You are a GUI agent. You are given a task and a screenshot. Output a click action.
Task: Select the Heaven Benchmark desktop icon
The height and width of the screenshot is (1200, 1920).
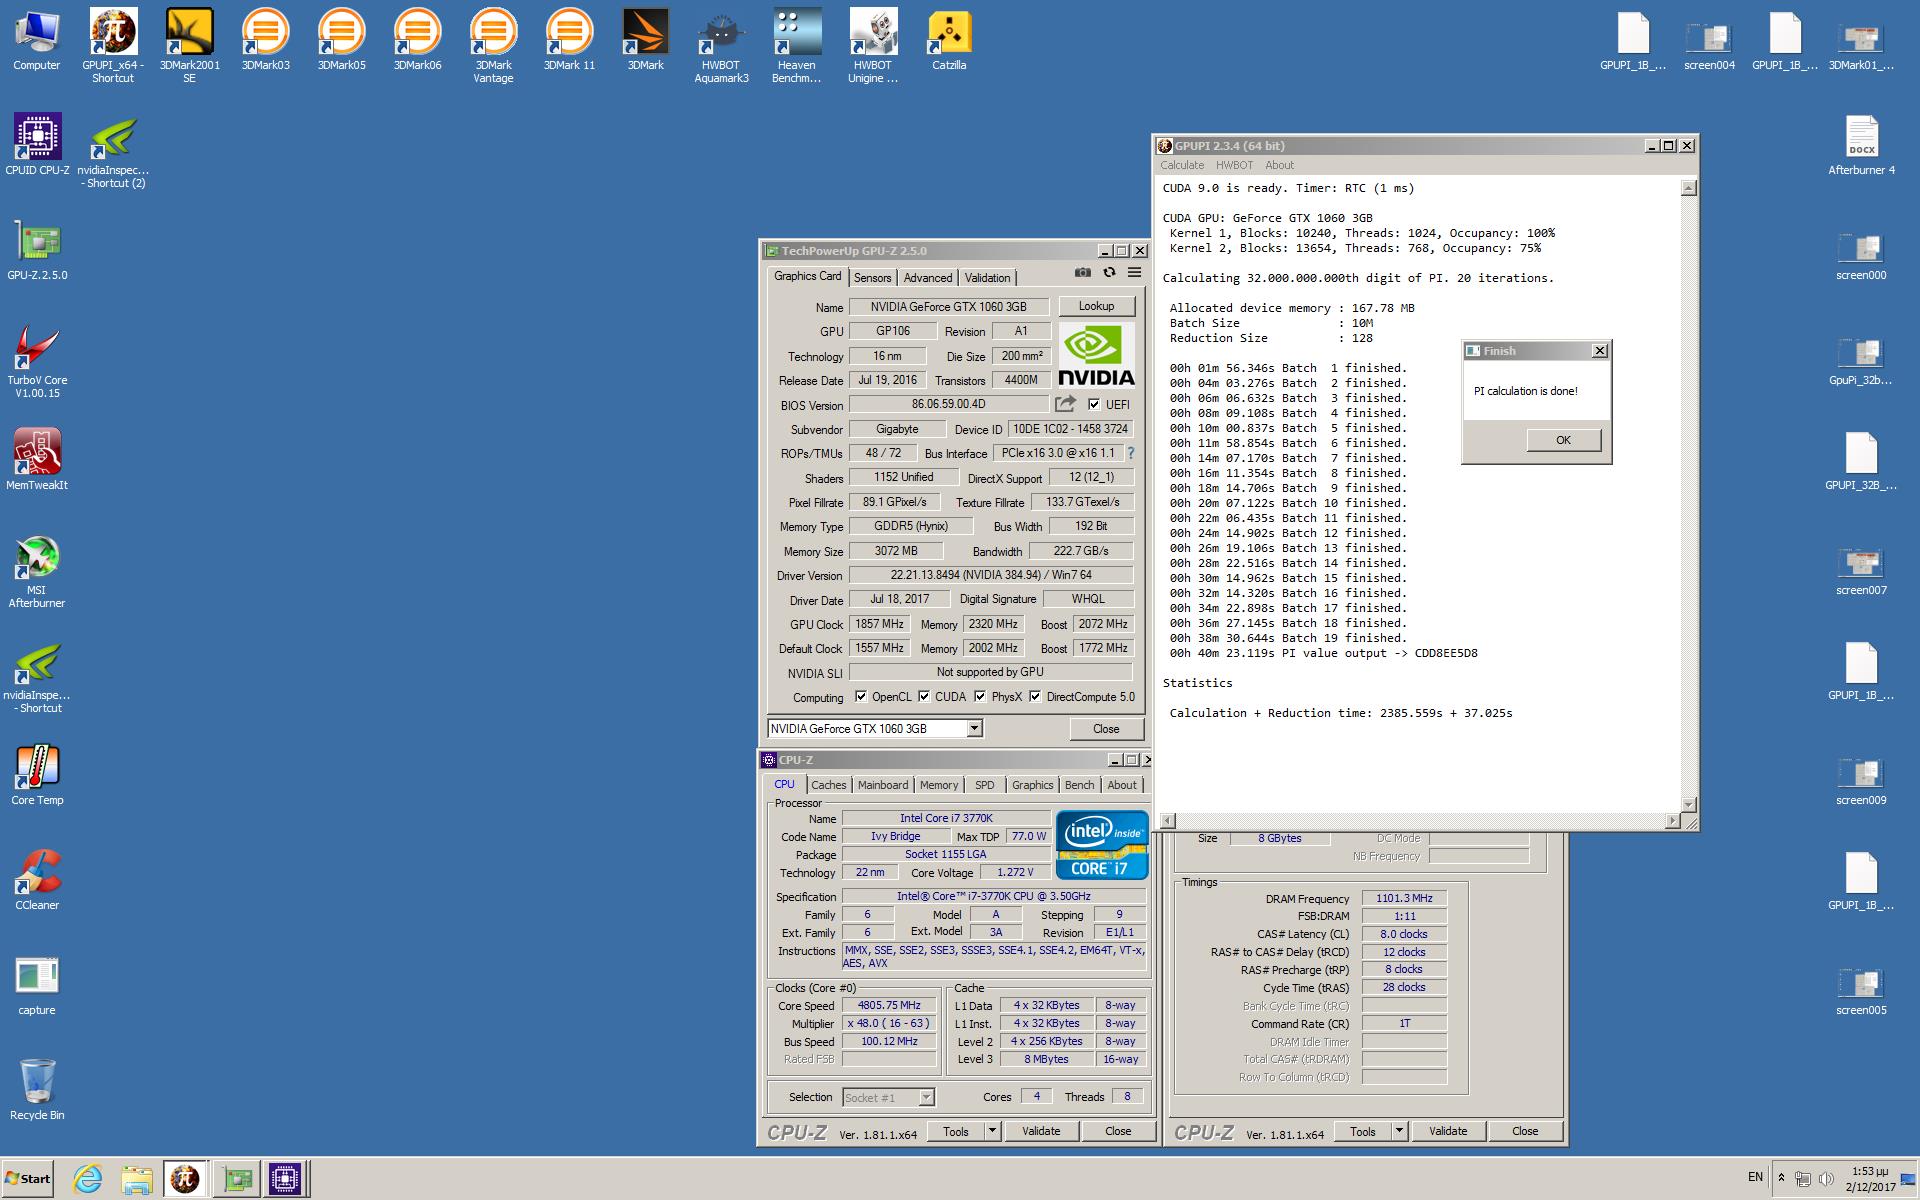[797, 45]
